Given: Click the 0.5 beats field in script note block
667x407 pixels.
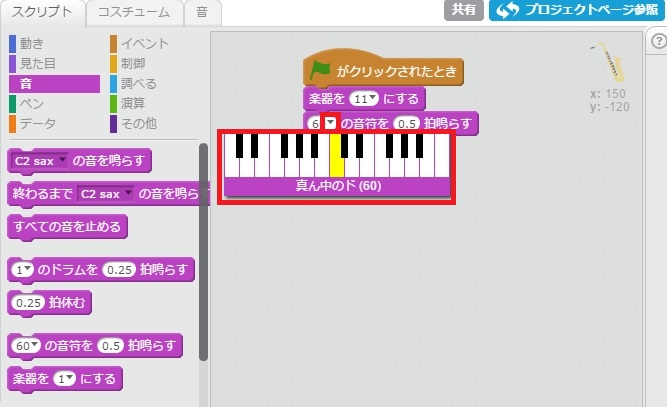Looking at the screenshot, I should (407, 124).
